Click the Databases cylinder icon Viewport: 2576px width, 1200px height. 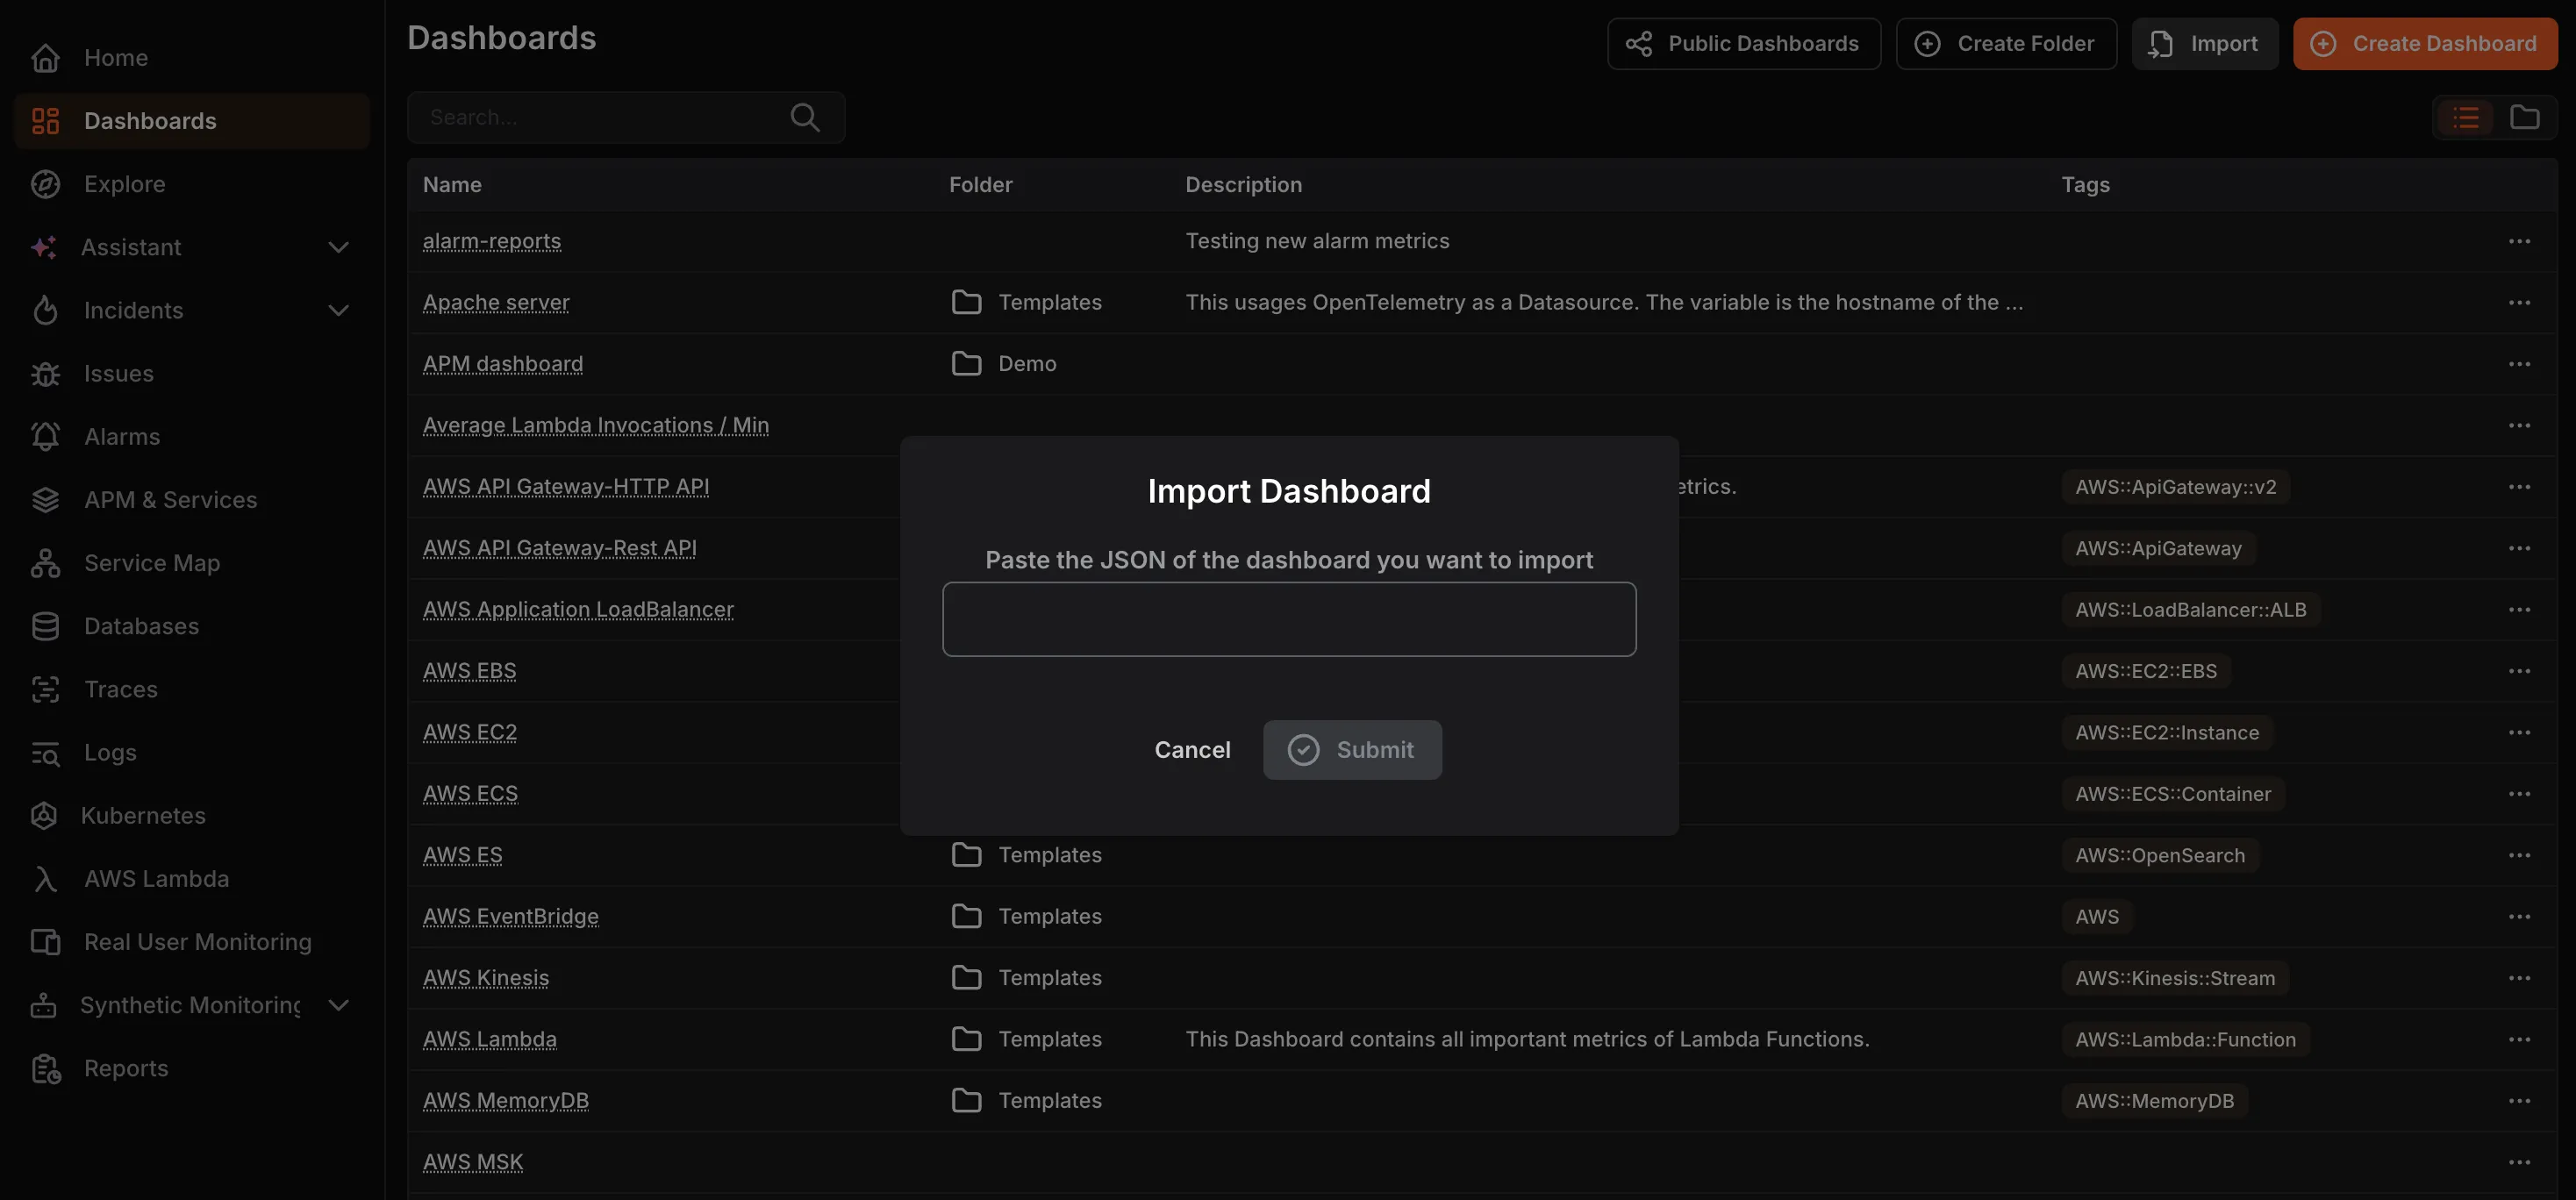point(45,626)
